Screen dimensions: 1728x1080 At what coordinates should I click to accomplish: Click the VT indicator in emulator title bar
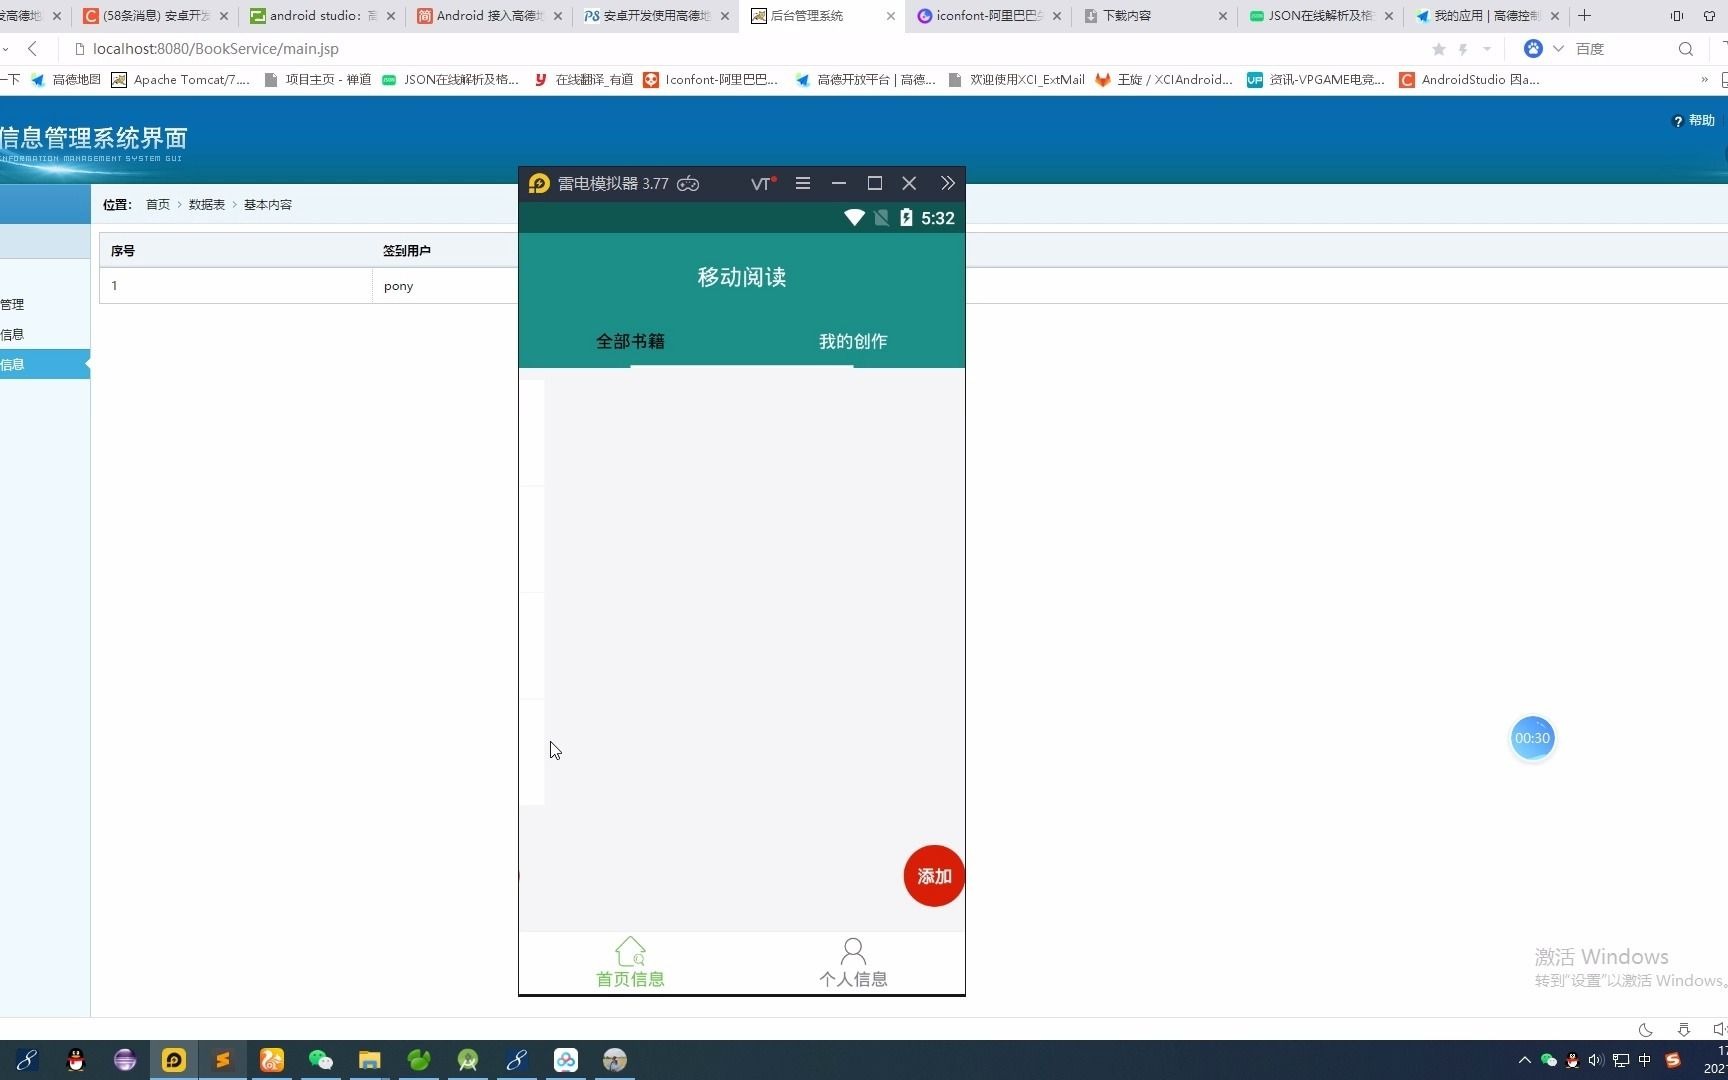(763, 183)
